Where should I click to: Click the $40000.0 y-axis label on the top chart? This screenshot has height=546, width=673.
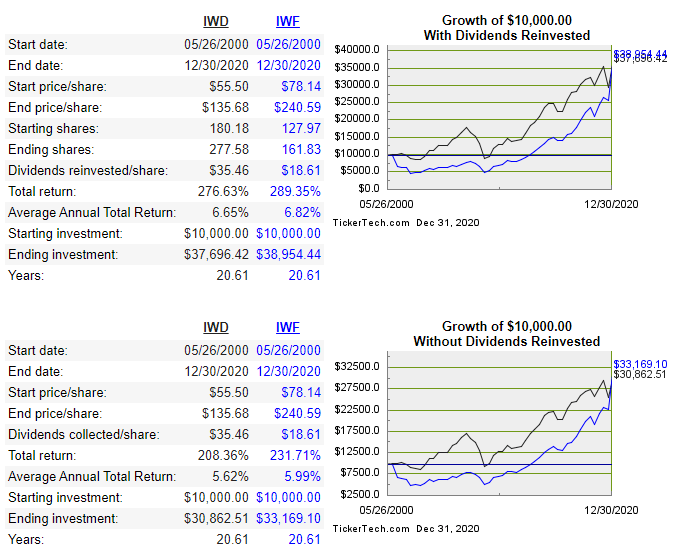point(356,49)
